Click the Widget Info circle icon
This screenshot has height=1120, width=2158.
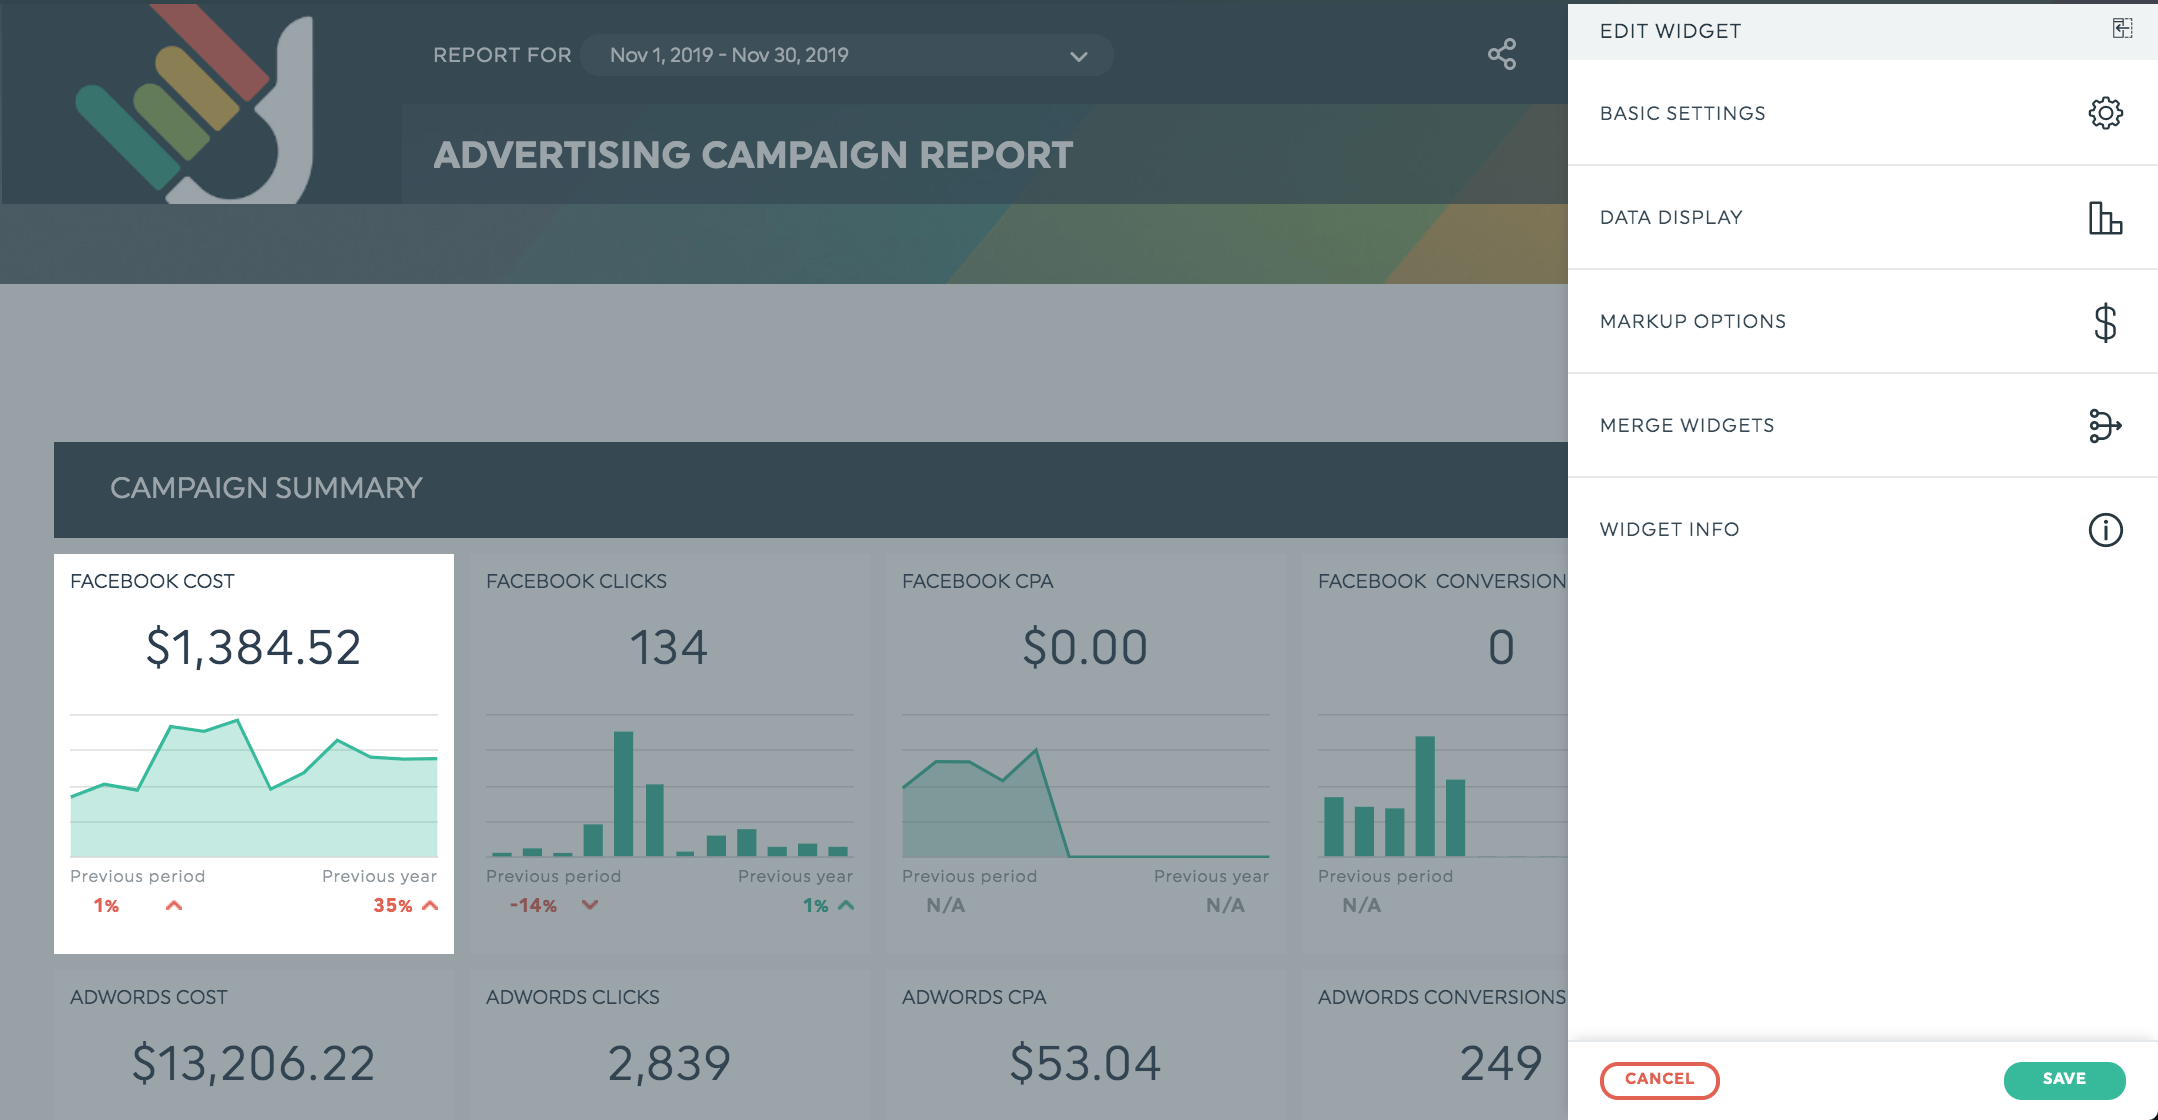[2105, 529]
